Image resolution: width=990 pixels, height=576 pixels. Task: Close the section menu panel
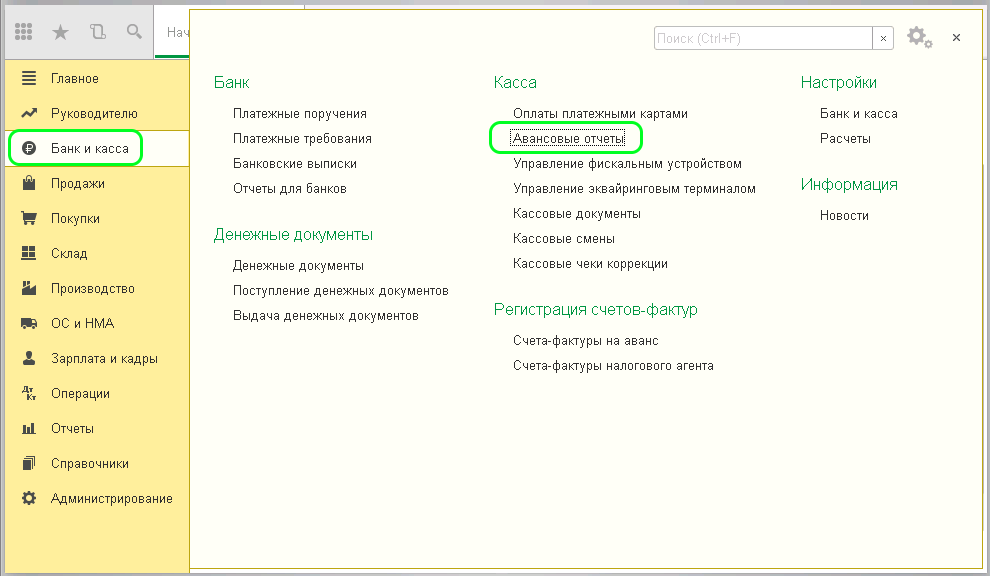coord(956,38)
